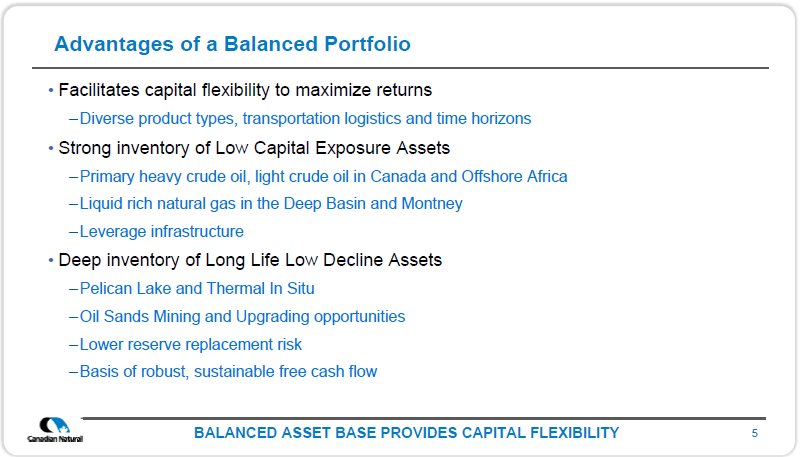Click Oil Sands Mining and Upgrading opportunities
800x457 pixels.
(x=242, y=317)
